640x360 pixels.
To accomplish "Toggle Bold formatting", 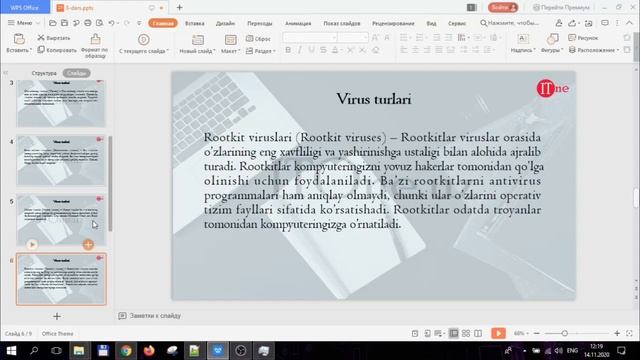I will pyautogui.click(x=288, y=50).
